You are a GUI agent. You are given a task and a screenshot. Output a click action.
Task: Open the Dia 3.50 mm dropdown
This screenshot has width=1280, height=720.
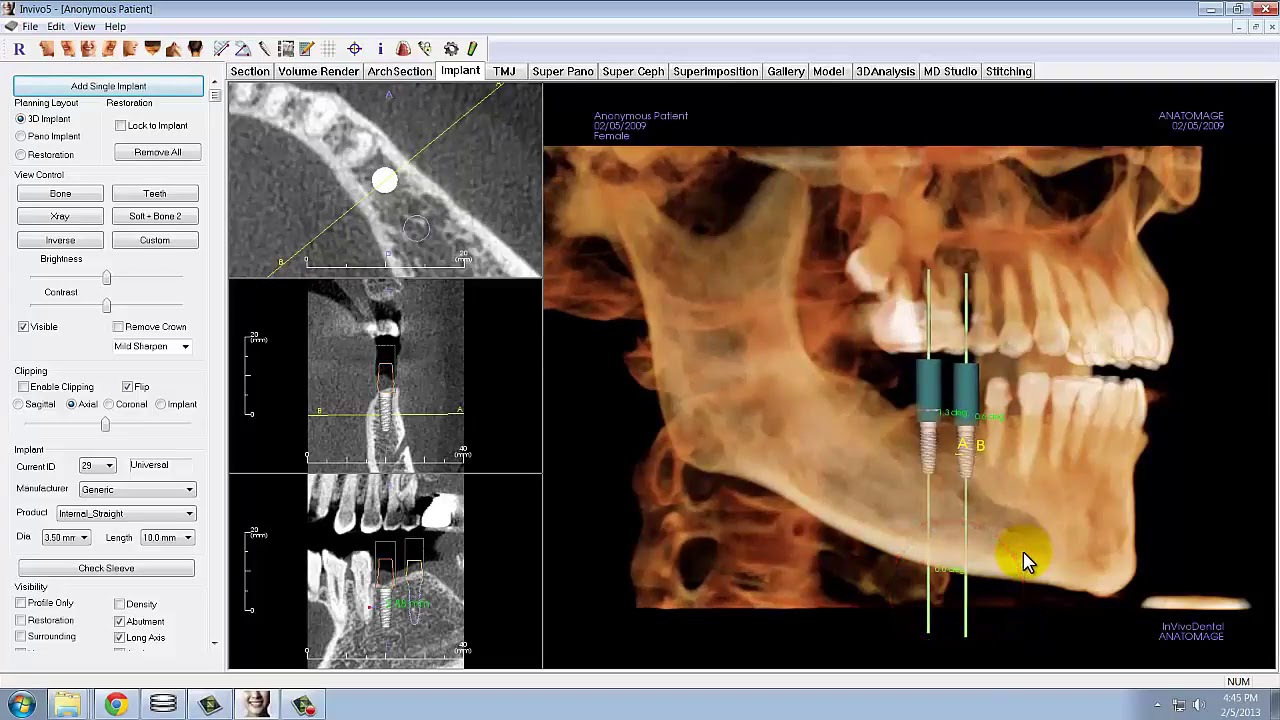point(66,538)
